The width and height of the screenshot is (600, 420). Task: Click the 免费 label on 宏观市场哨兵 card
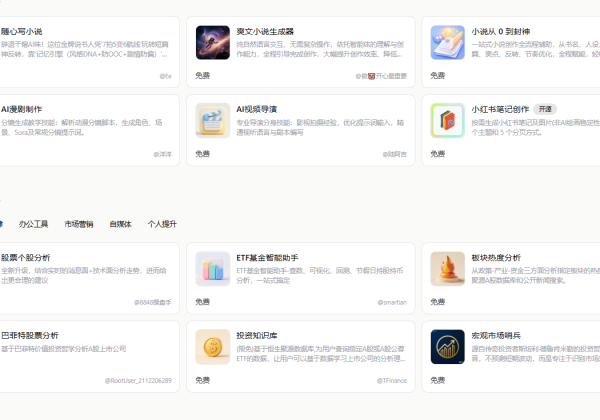[x=437, y=380]
